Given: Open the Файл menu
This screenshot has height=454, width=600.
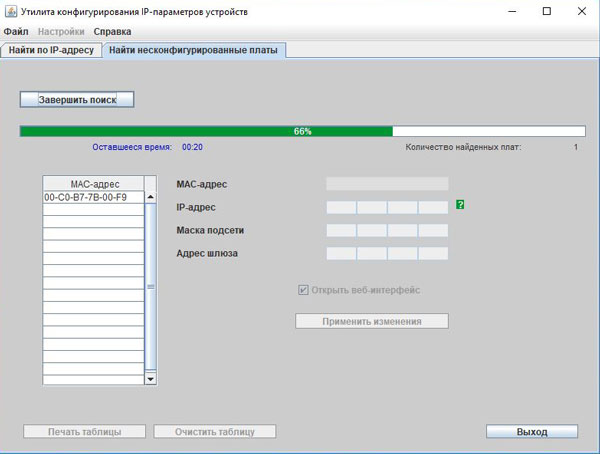Looking at the screenshot, I should click(16, 32).
